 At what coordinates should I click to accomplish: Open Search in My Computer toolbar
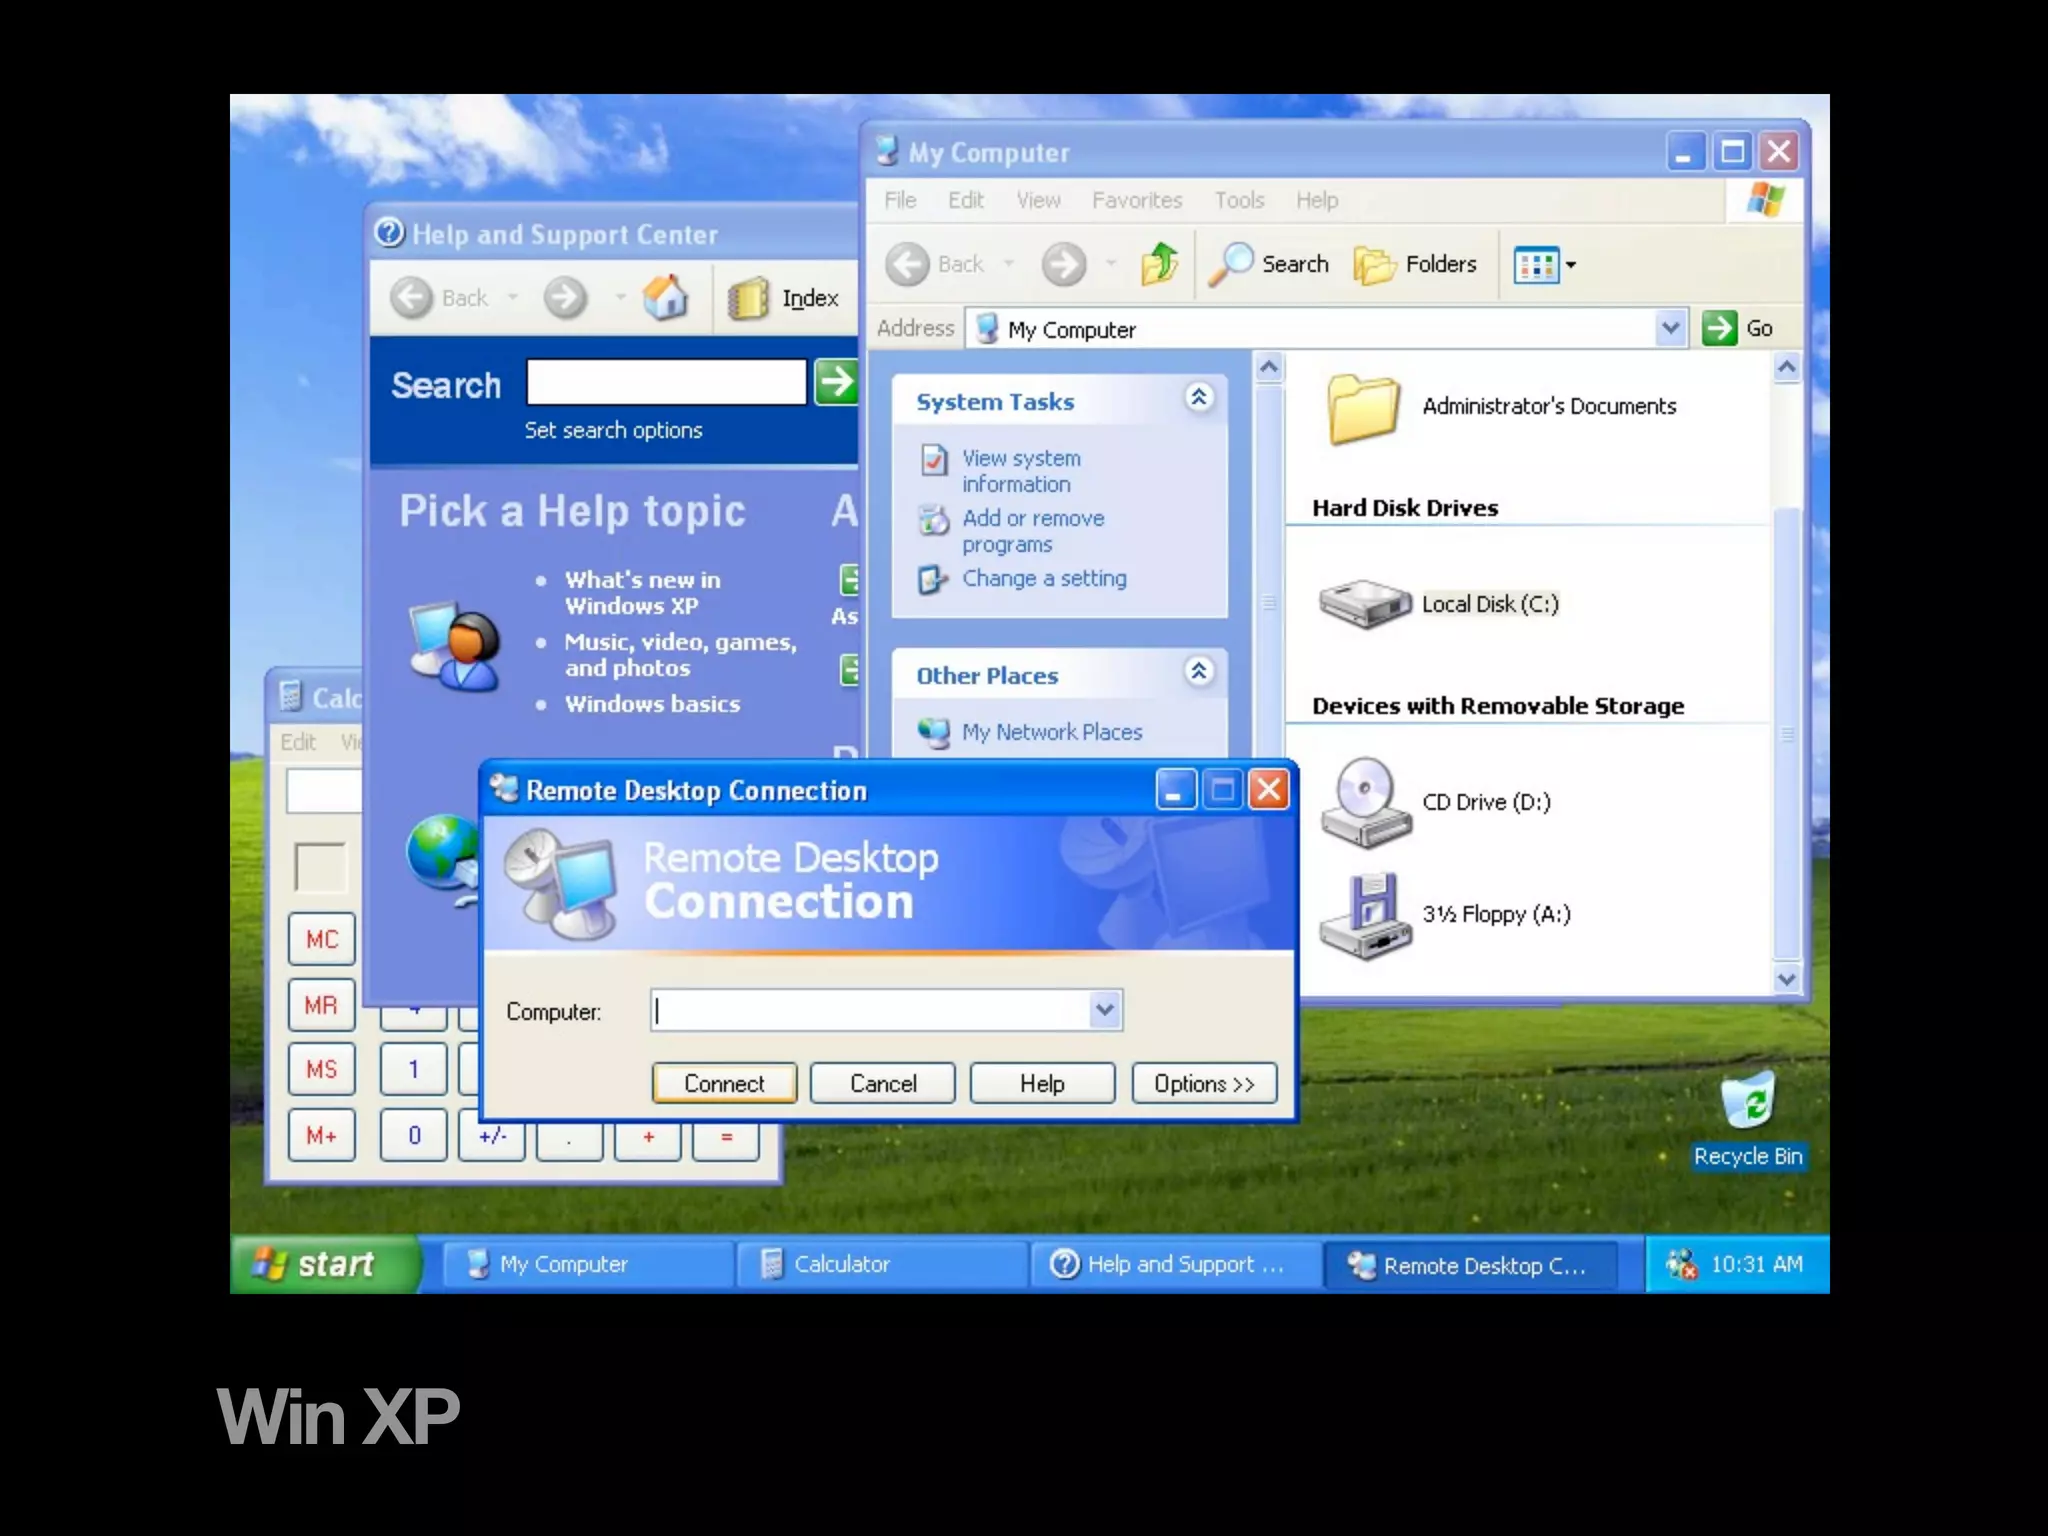tap(1269, 264)
